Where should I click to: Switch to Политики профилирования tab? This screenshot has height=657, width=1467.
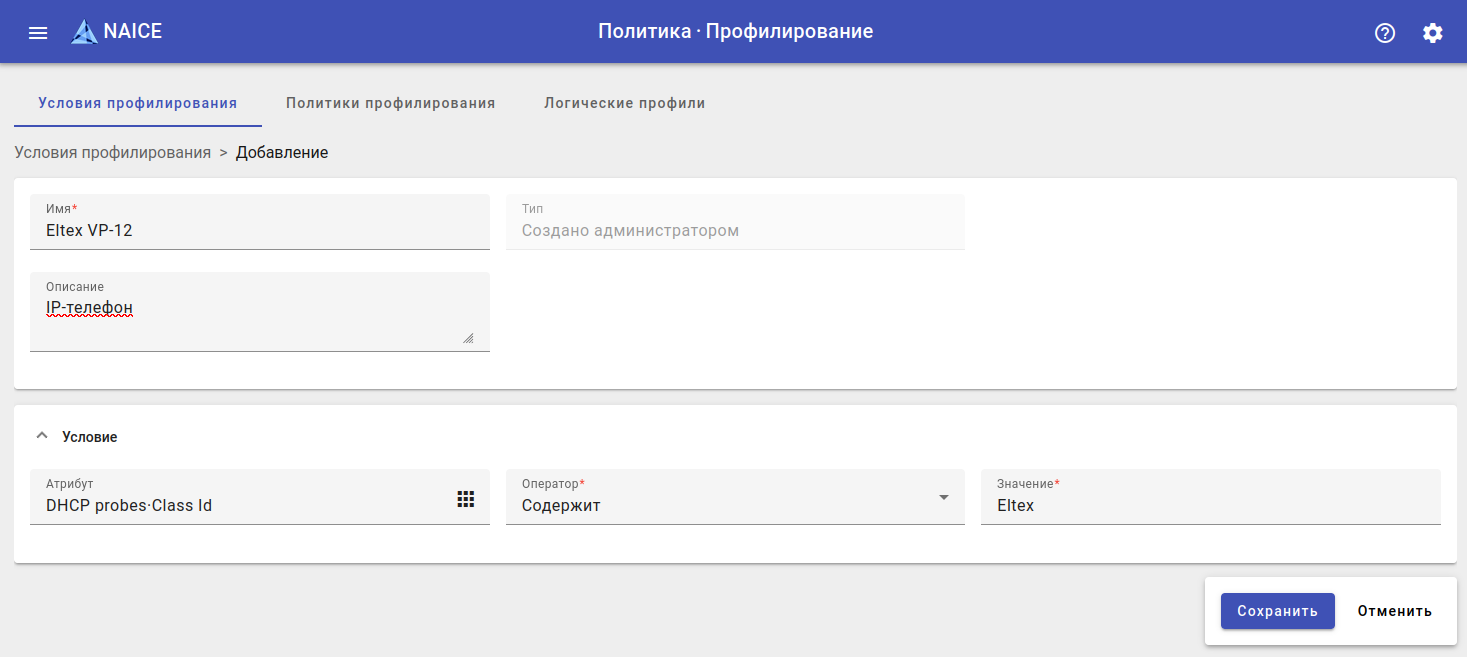coord(390,103)
